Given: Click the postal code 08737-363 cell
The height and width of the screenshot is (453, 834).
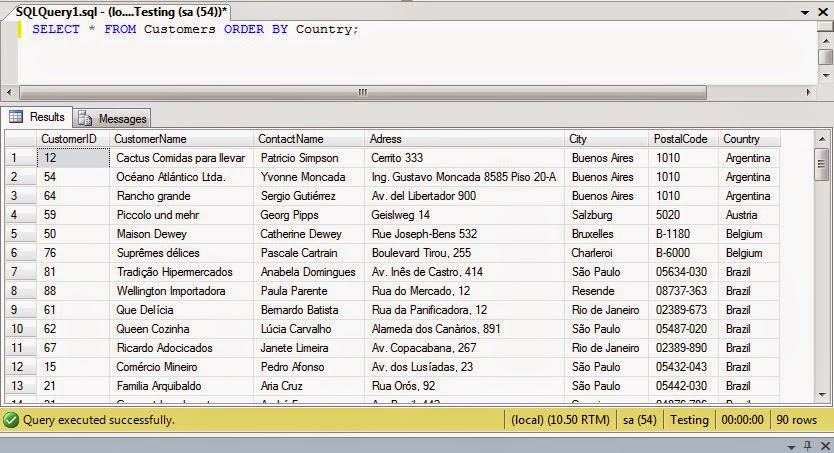Looking at the screenshot, I should [683, 291].
